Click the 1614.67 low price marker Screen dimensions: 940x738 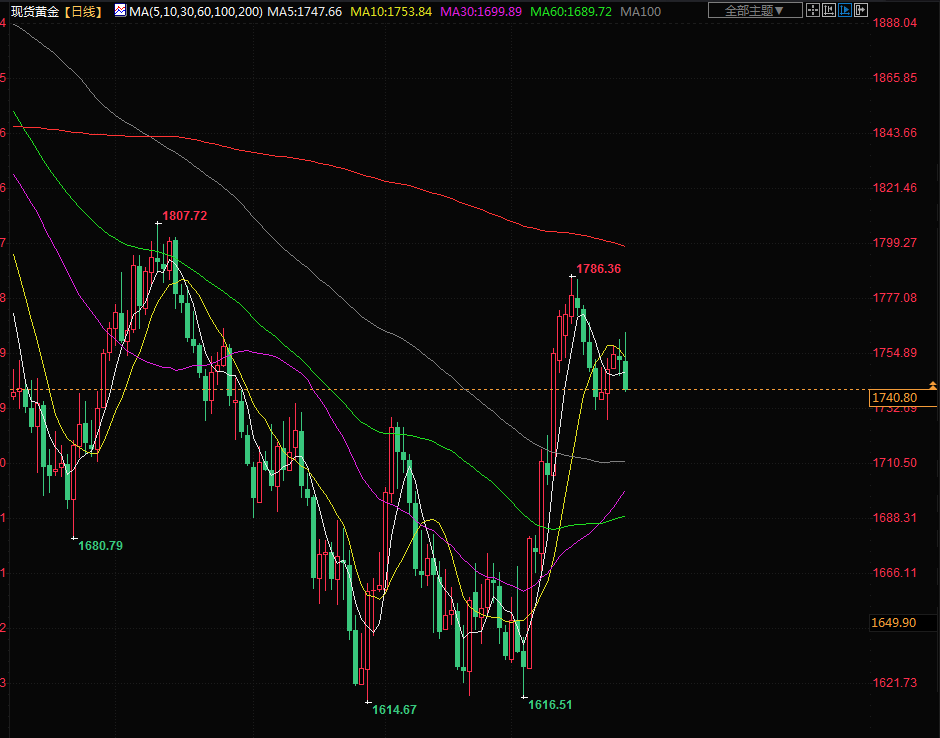(x=394, y=709)
